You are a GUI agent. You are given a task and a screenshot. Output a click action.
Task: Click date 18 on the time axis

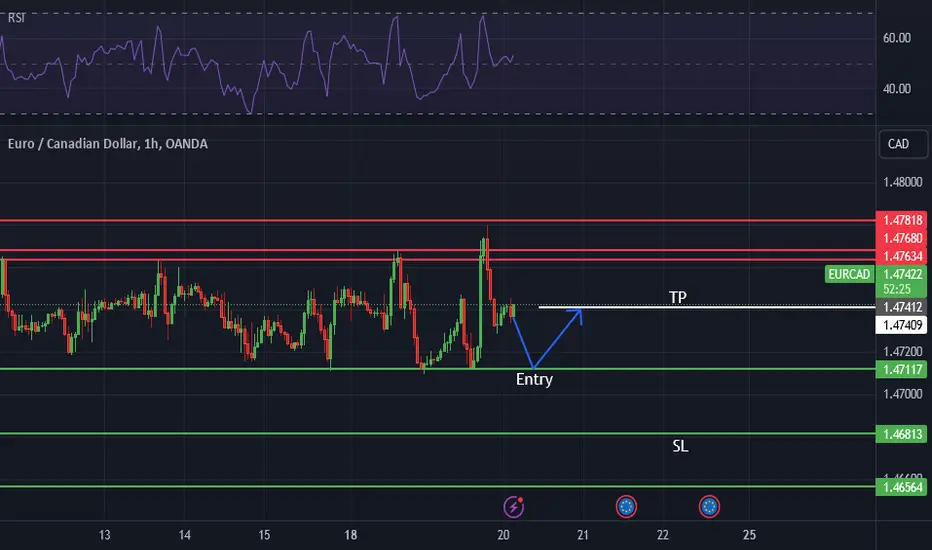click(351, 535)
